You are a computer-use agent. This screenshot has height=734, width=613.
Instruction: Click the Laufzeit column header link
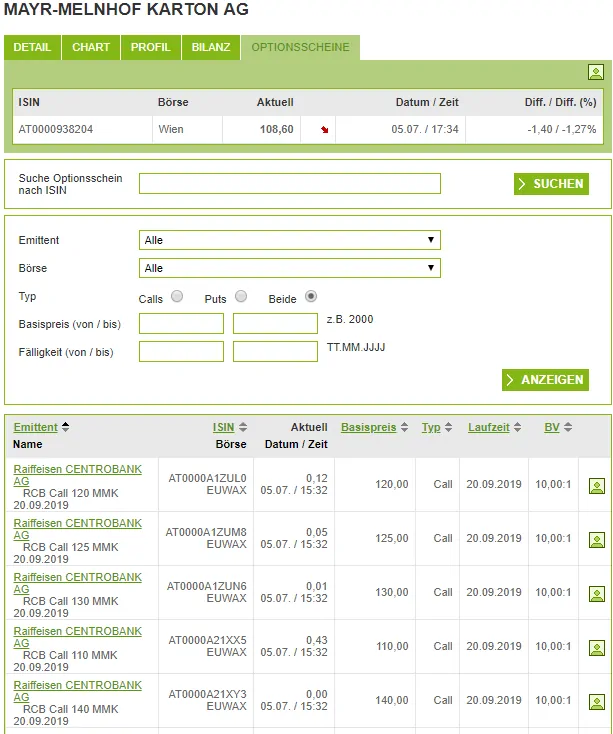click(x=489, y=427)
